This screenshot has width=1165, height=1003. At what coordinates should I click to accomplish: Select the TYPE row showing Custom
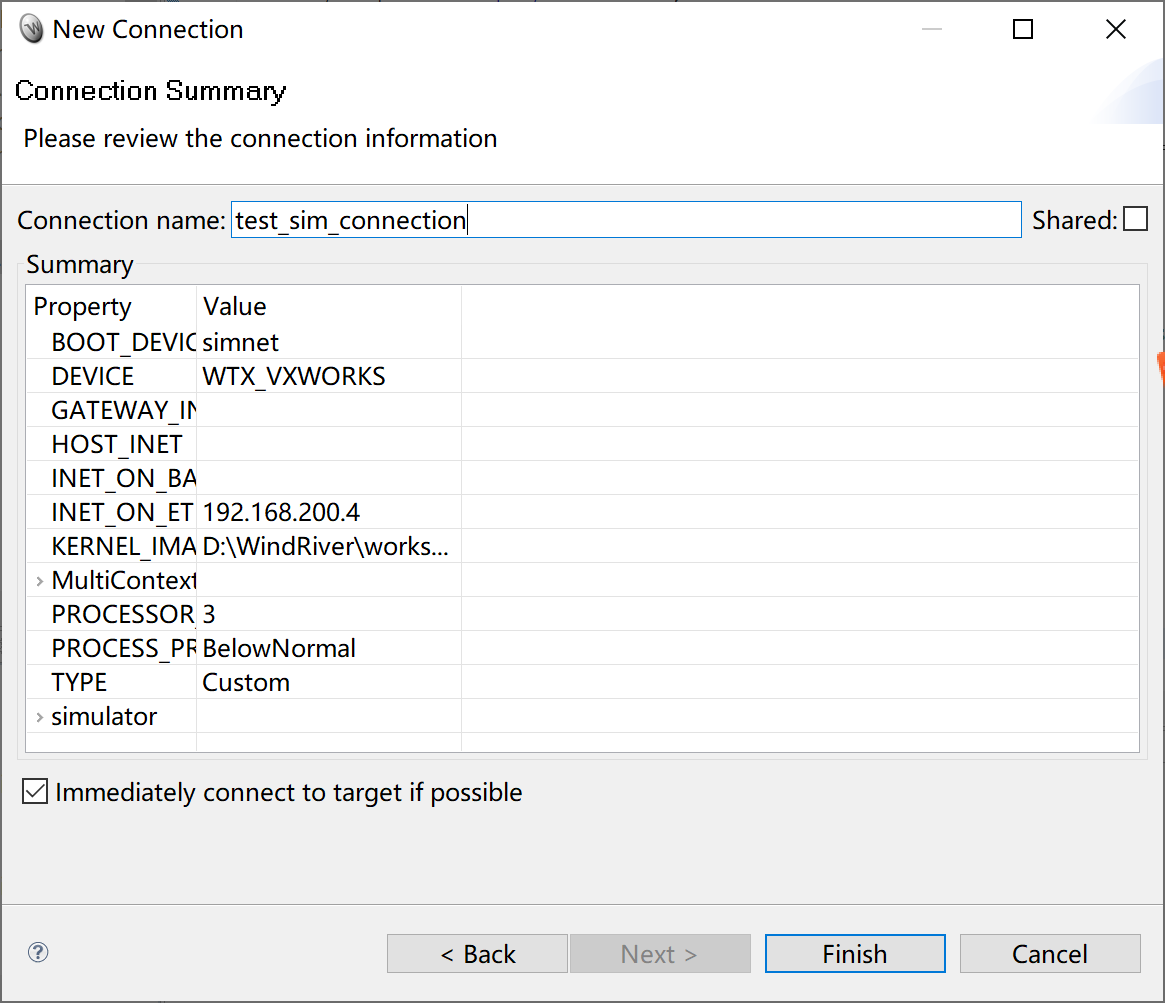pos(245,682)
